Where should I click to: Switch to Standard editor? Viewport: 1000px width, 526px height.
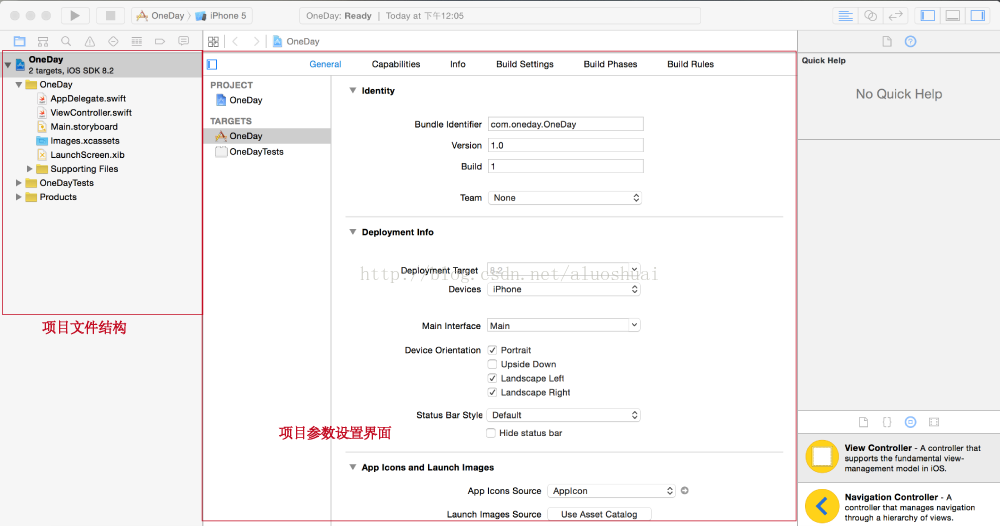tap(846, 15)
